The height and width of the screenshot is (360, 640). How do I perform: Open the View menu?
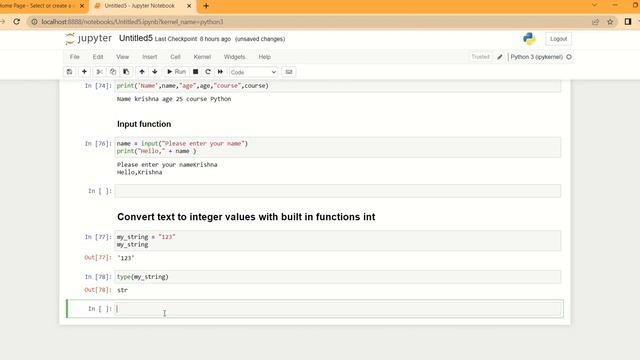[x=122, y=57]
